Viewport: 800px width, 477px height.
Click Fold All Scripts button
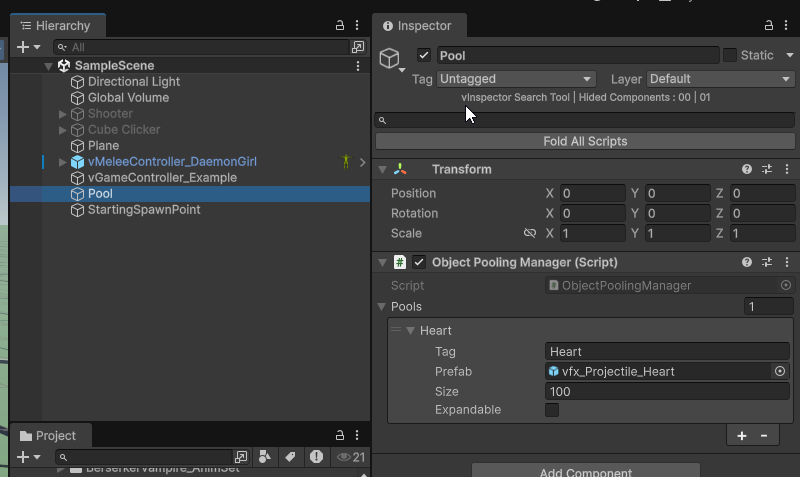pos(585,141)
